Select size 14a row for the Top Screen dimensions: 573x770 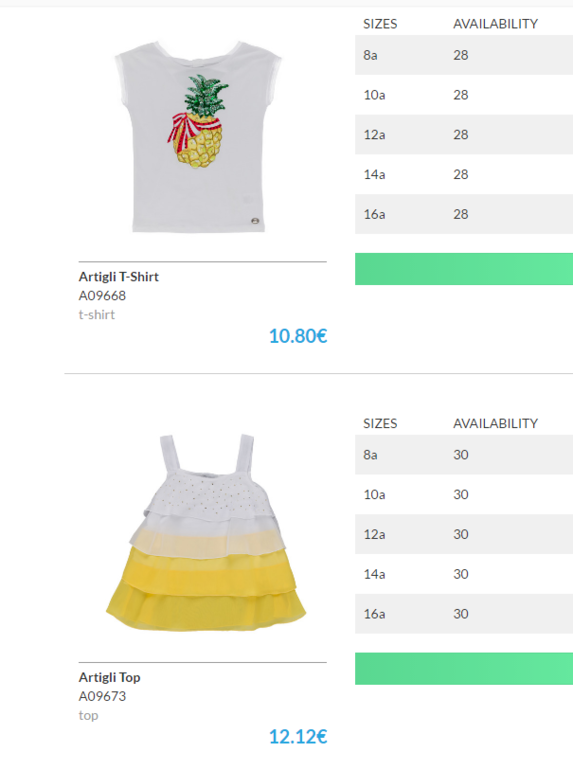click(464, 574)
